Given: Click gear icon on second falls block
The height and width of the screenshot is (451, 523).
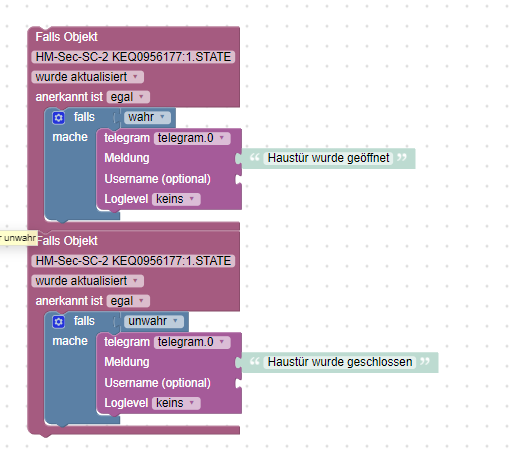Looking at the screenshot, I should [58, 322].
